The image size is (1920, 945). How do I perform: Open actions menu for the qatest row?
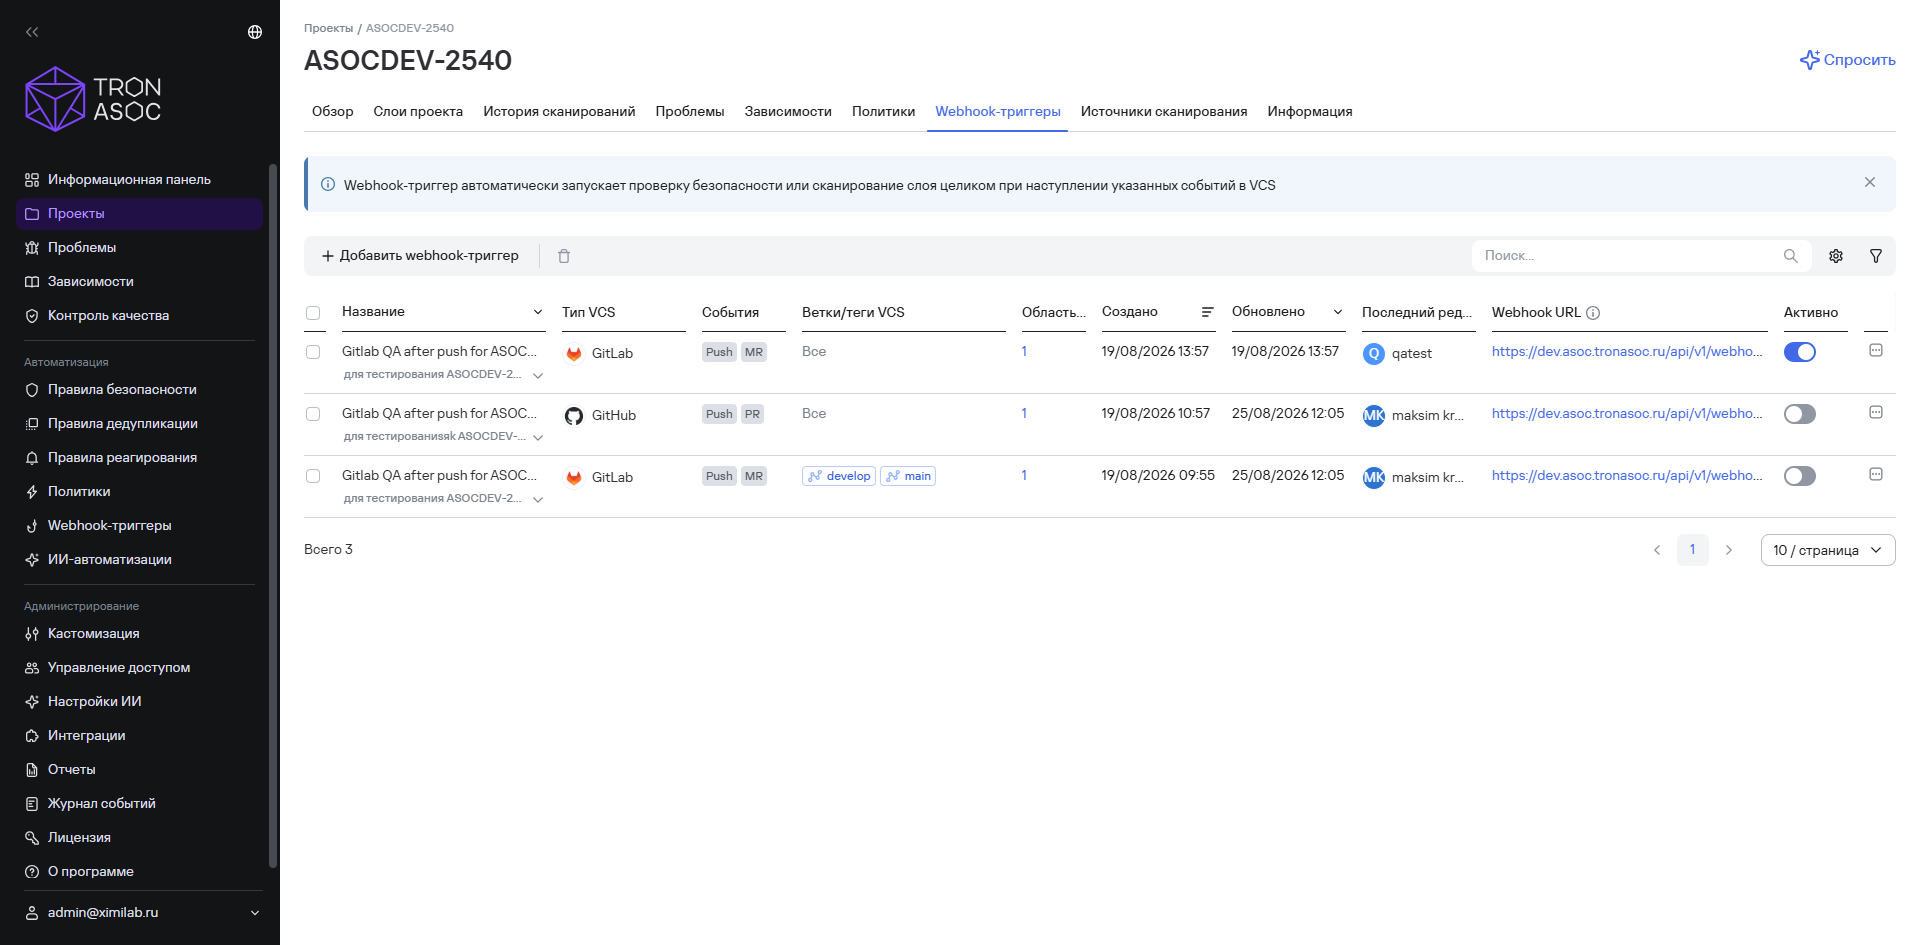1876,351
